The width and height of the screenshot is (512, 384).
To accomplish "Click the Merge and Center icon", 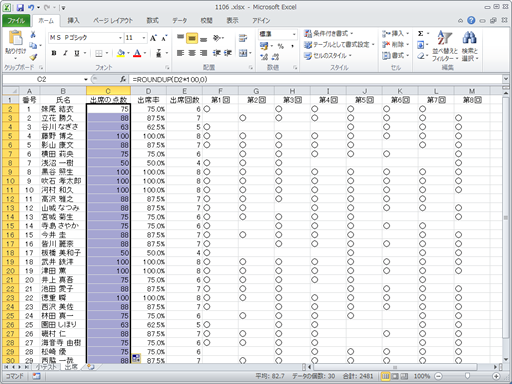I will (x=243, y=53).
